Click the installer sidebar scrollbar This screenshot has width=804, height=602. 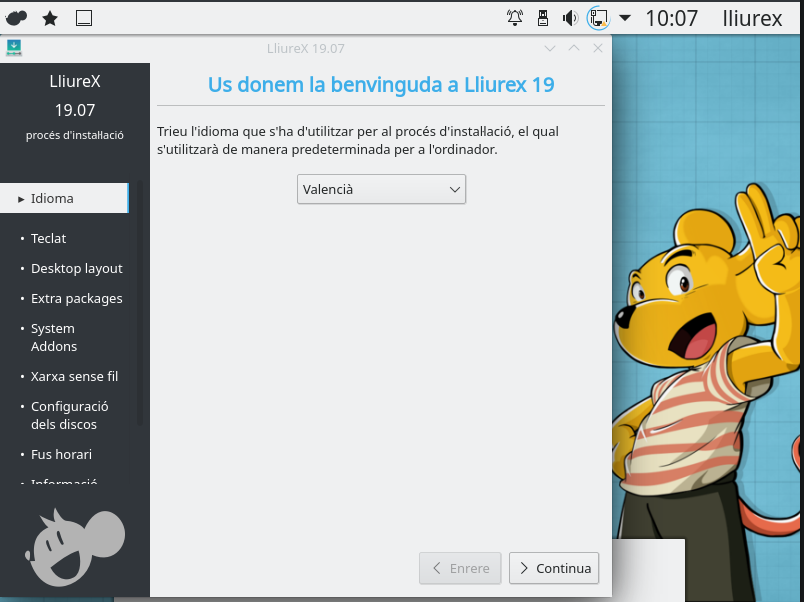tap(139, 303)
